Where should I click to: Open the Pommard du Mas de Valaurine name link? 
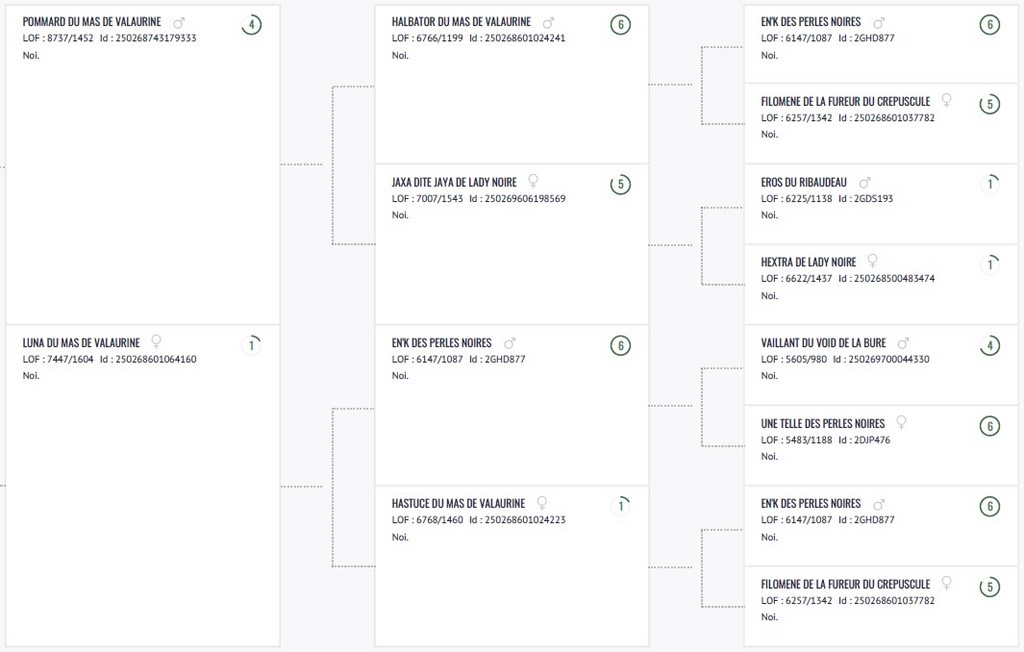(91, 22)
